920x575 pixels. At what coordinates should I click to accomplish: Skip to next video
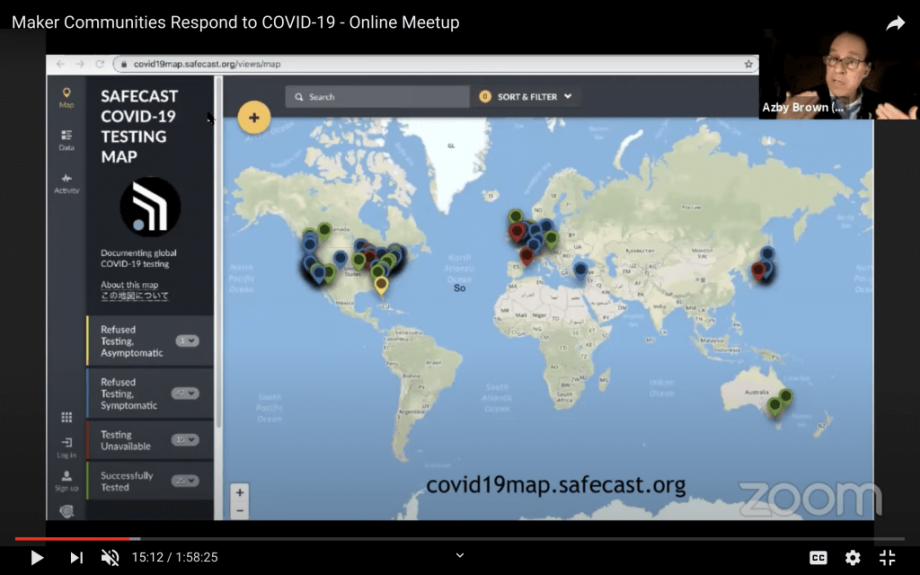pyautogui.click(x=76, y=557)
